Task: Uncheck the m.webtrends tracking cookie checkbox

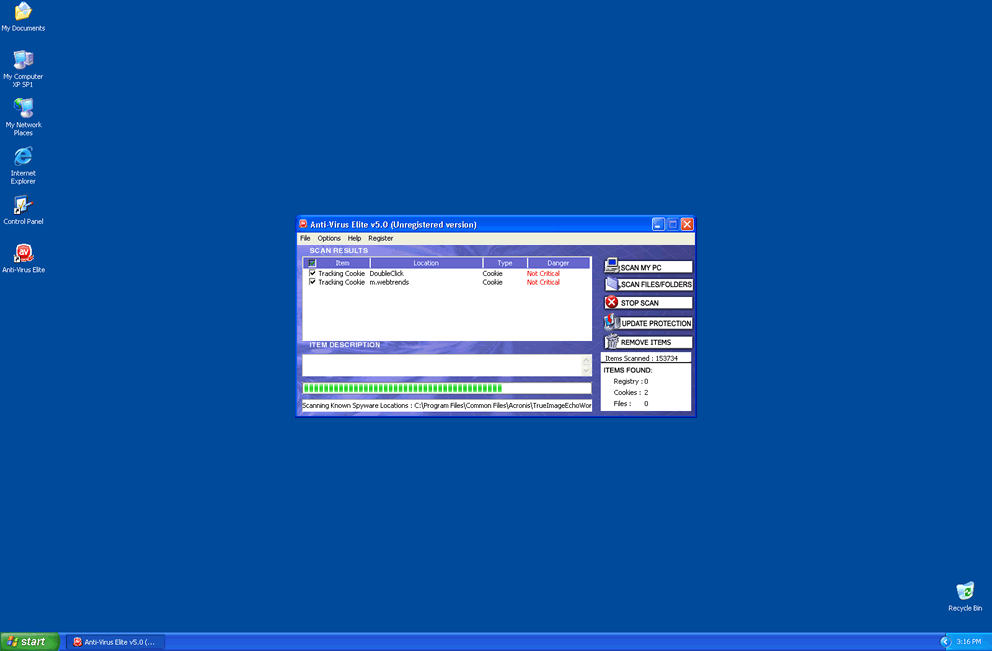Action: (x=313, y=282)
